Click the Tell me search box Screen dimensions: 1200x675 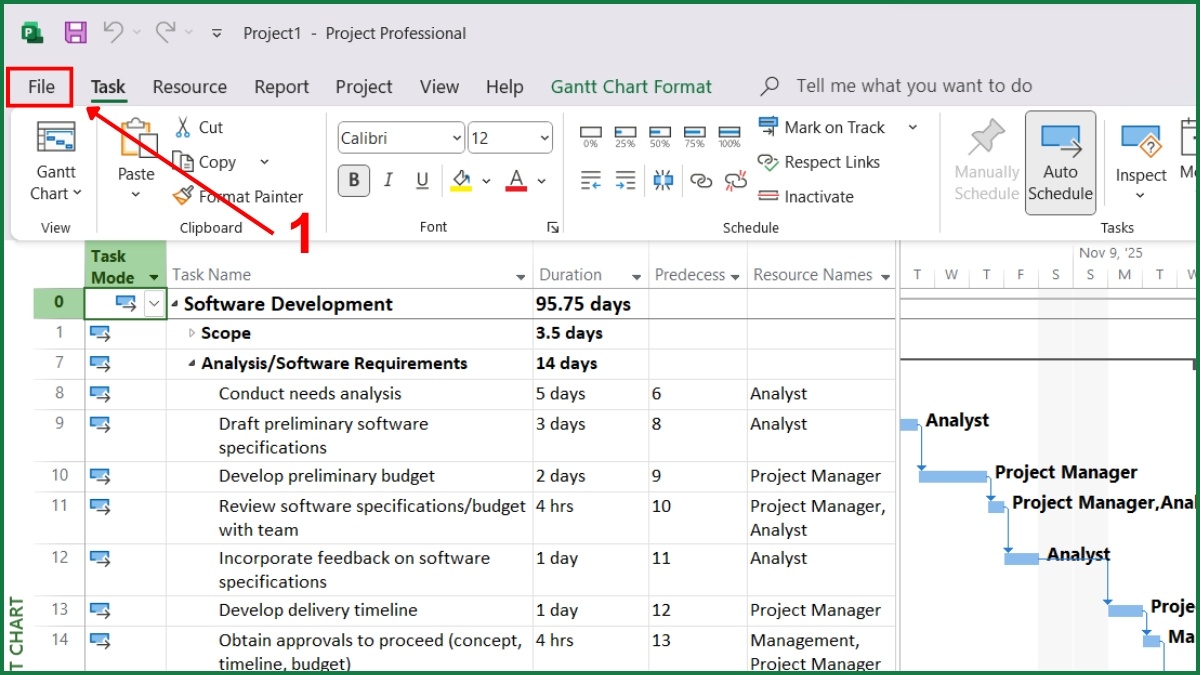(x=900, y=86)
